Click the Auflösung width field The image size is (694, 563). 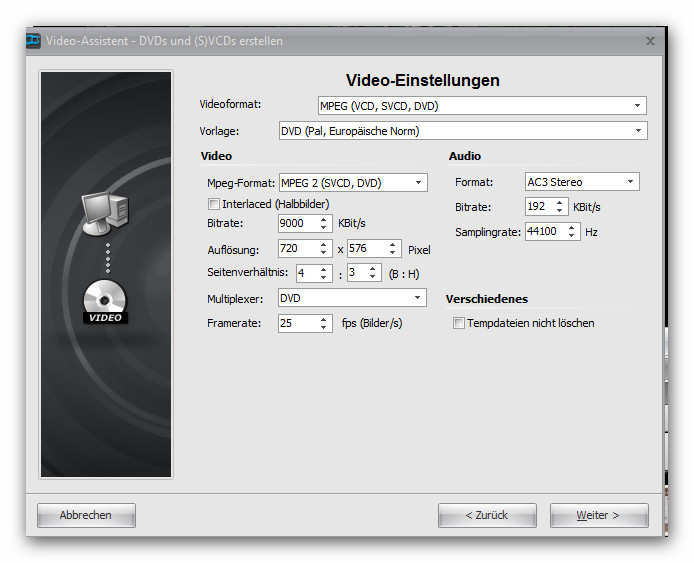[297, 249]
